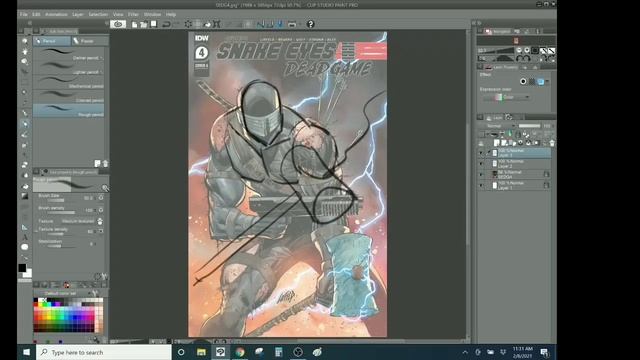Select the Airbrush tool
Screen dimensions: 640x360
point(24,145)
